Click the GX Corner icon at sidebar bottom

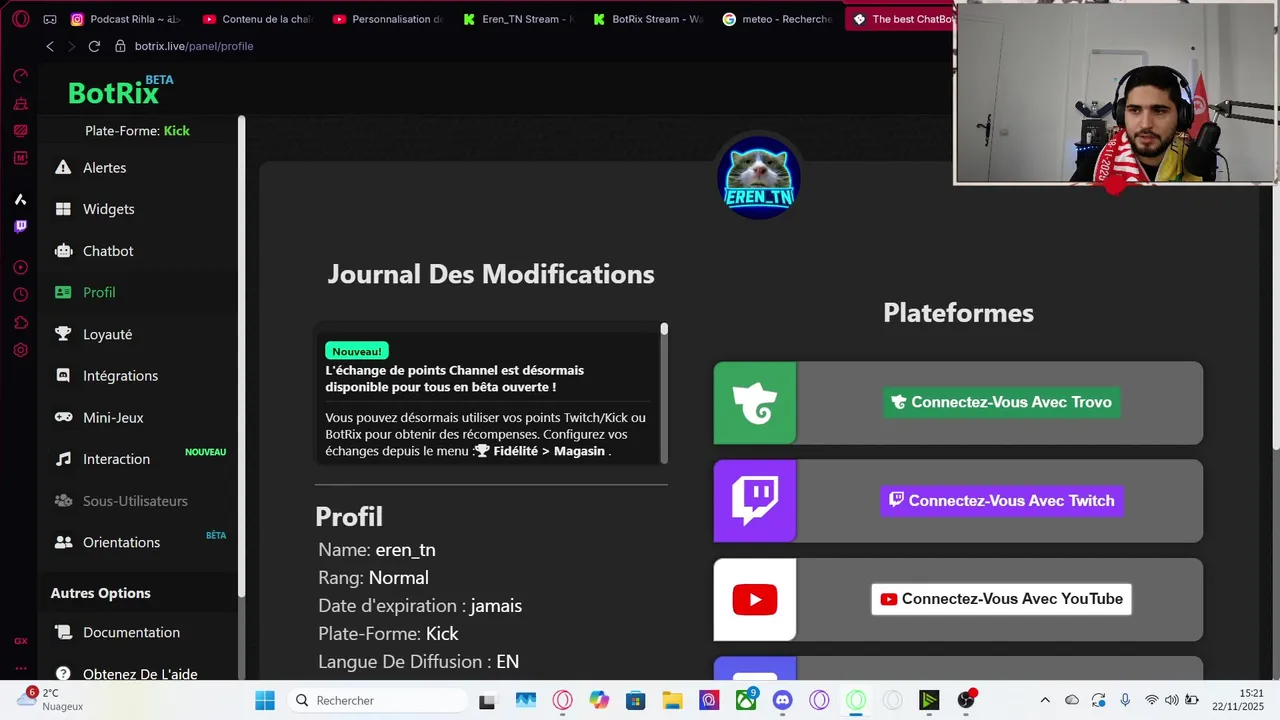click(x=20, y=641)
